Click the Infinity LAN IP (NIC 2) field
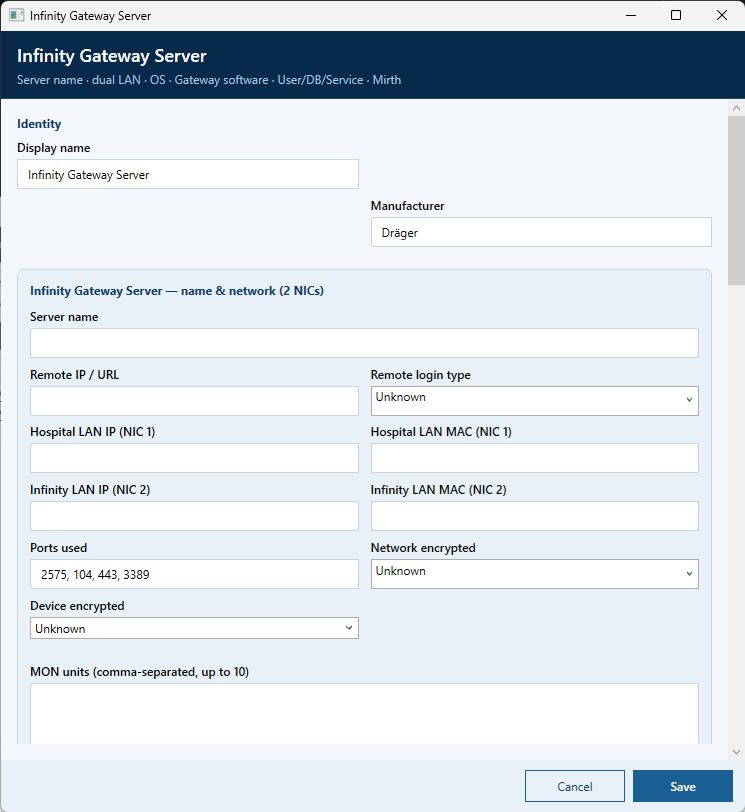Screen dimensions: 745x812 (x=194, y=516)
